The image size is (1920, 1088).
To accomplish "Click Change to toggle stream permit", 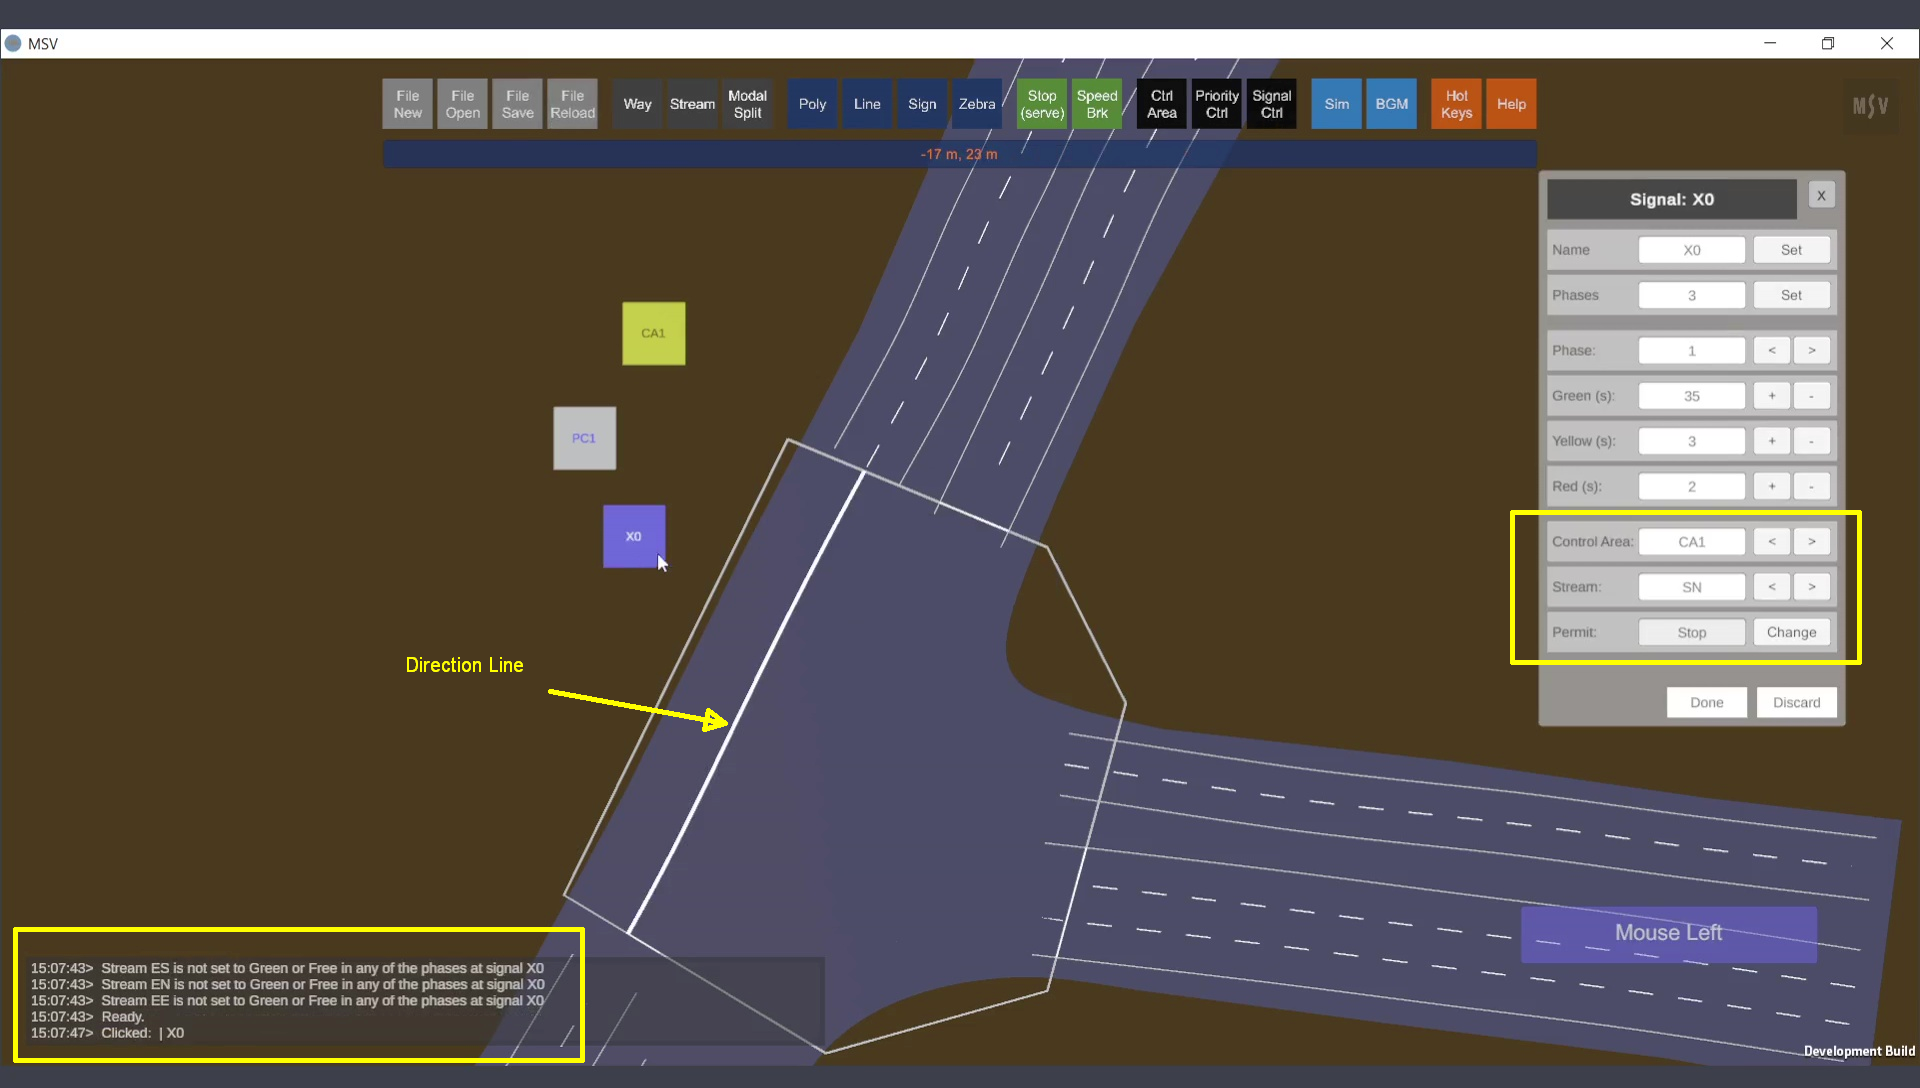I will click(x=1791, y=632).
